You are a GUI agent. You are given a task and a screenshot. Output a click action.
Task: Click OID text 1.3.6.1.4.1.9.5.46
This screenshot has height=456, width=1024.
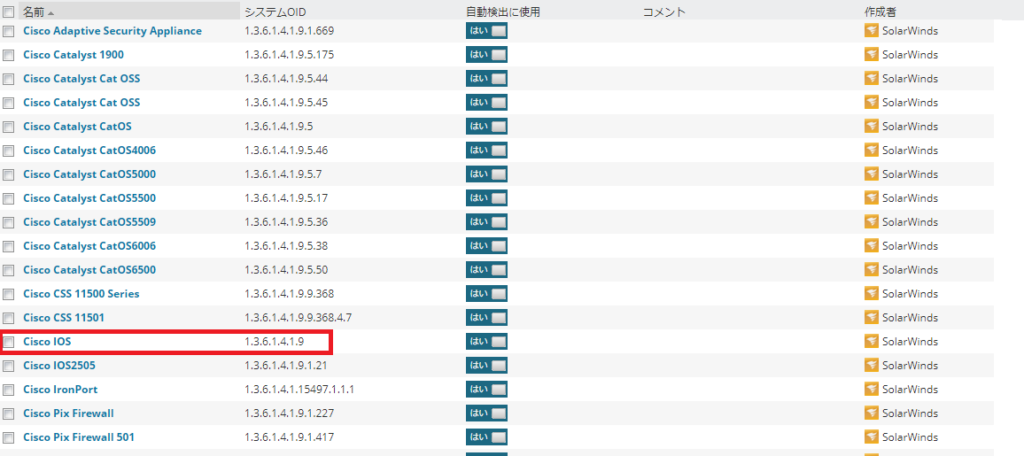[x=286, y=150]
